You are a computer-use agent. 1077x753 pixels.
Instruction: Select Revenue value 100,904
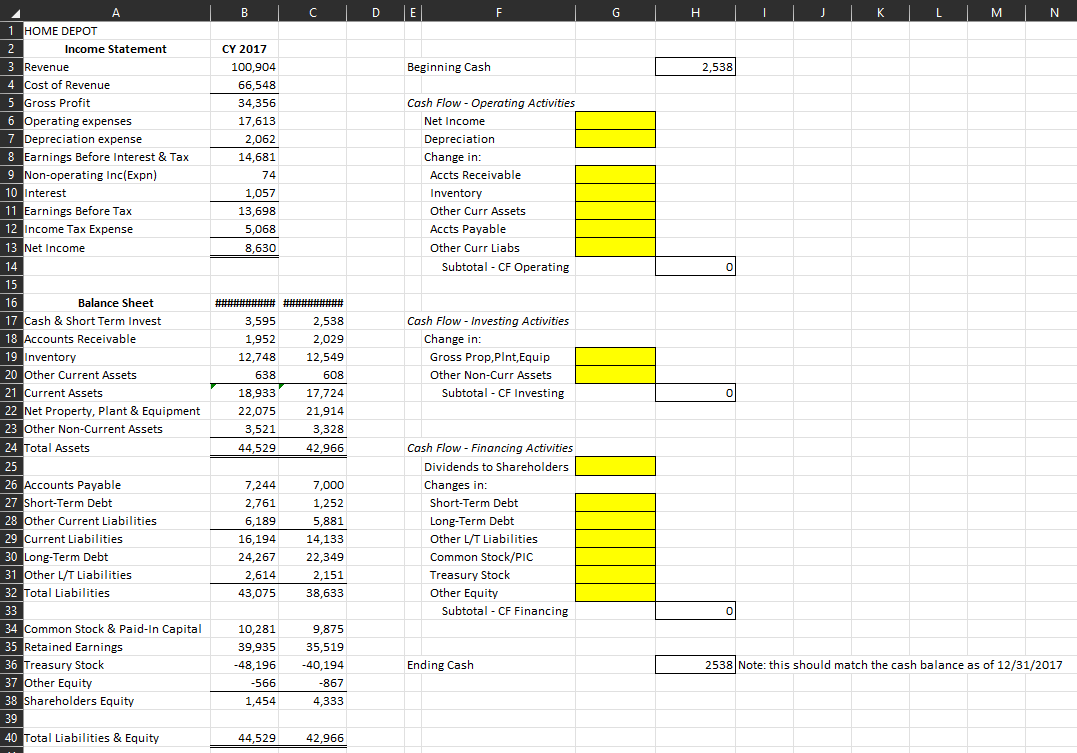click(245, 67)
